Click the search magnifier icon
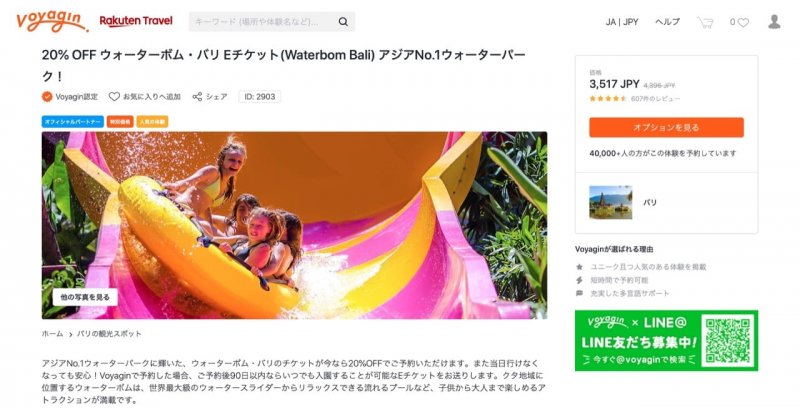The image size is (800, 409). click(x=343, y=22)
